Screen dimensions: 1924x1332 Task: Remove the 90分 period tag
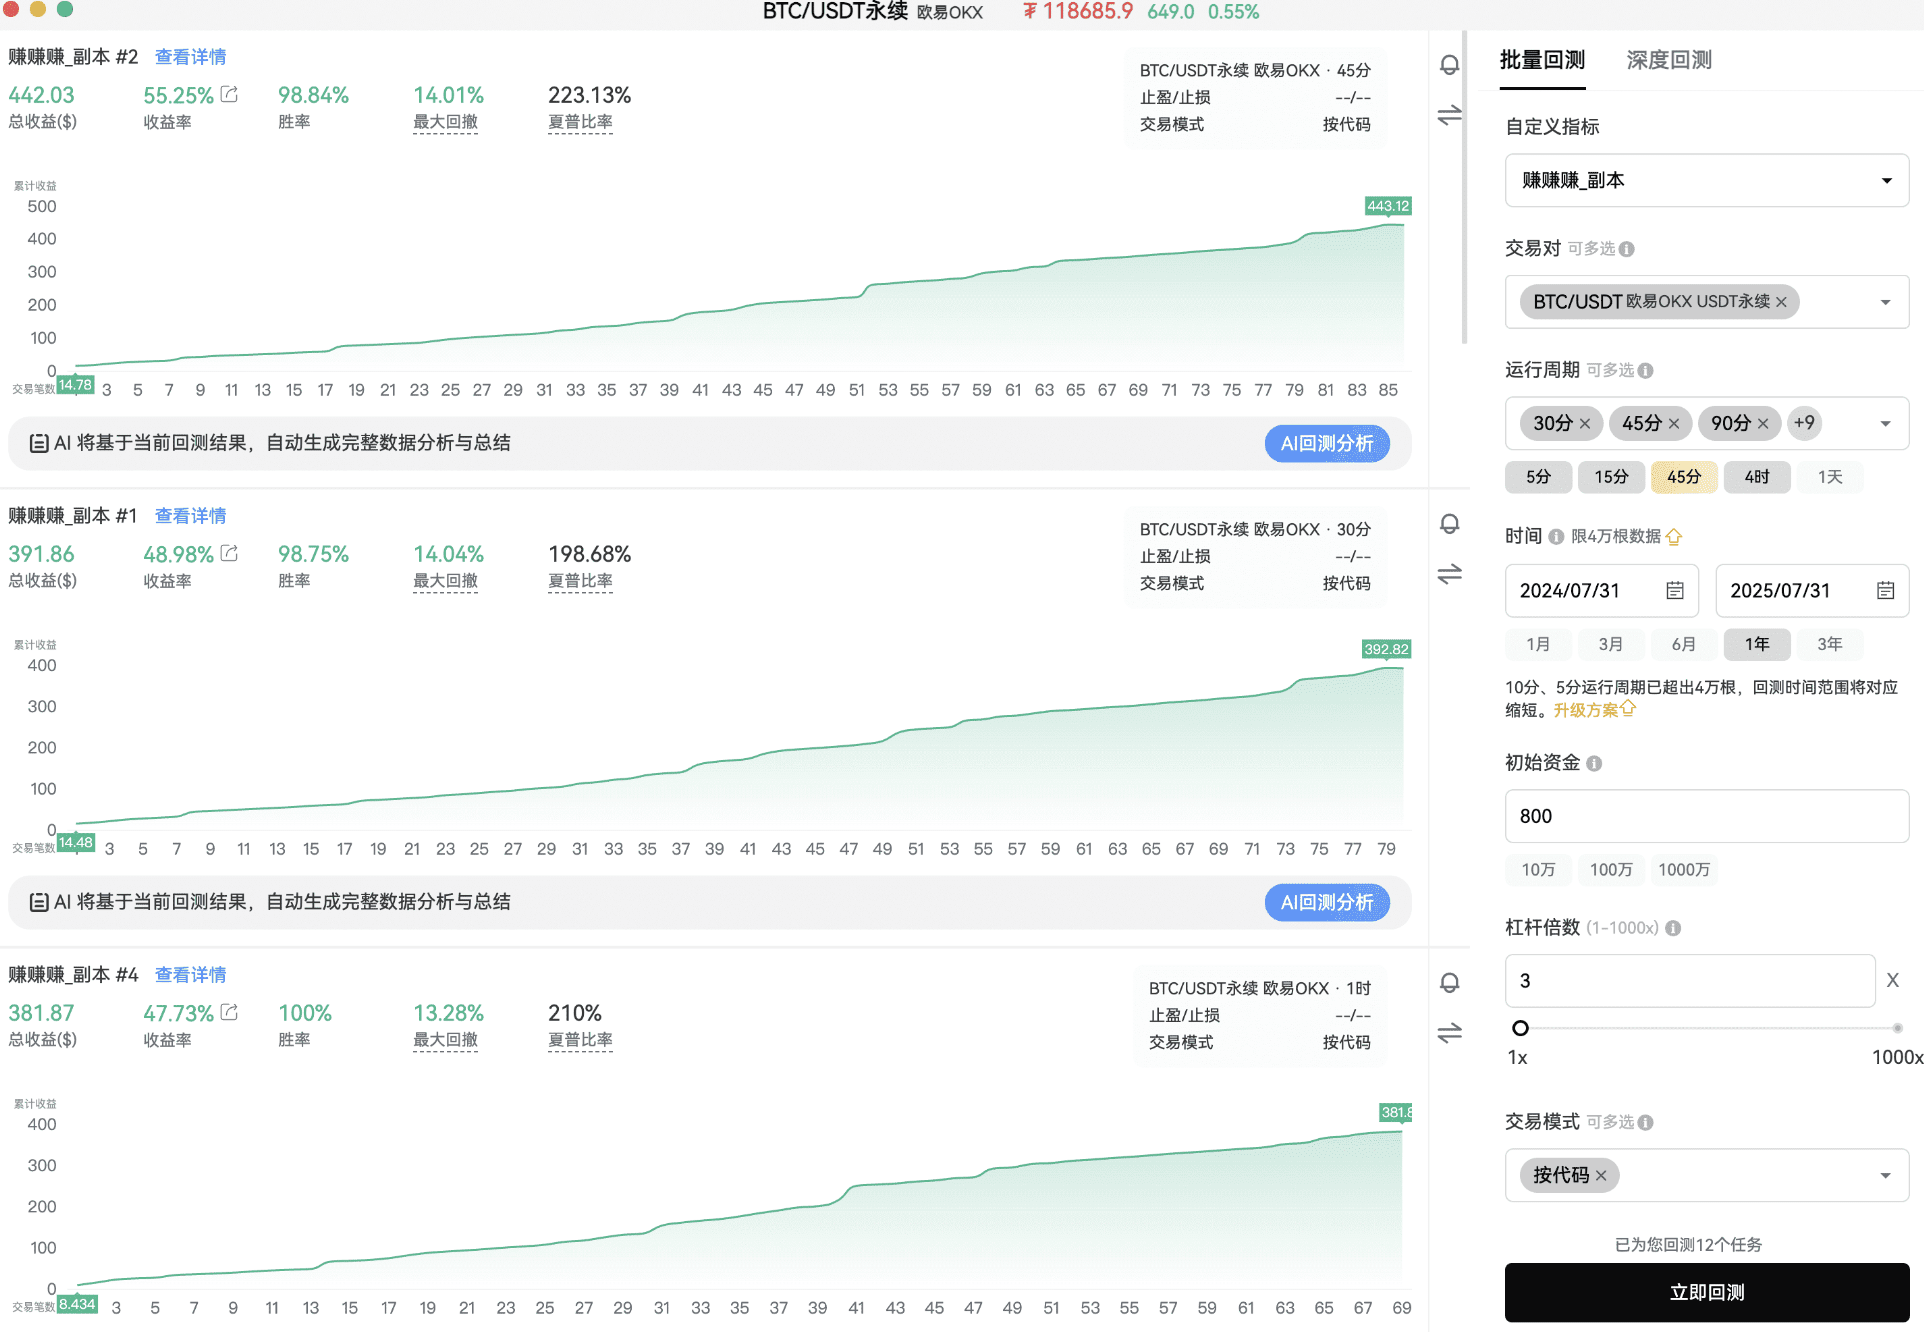tap(1763, 424)
